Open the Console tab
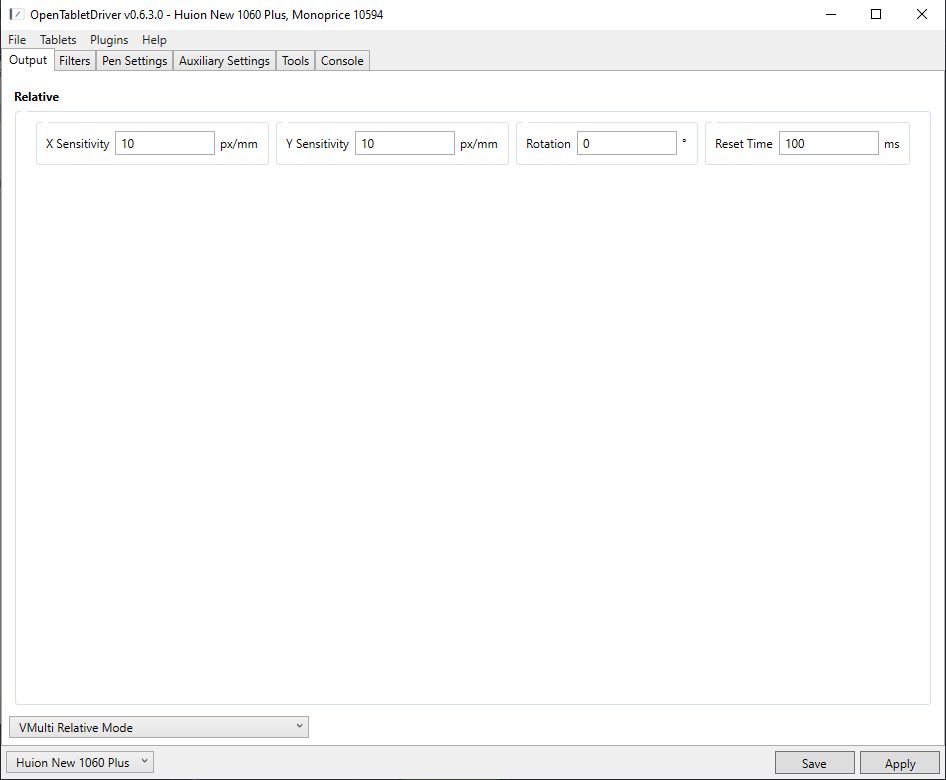Viewport: 946px width, 780px height. (x=342, y=60)
